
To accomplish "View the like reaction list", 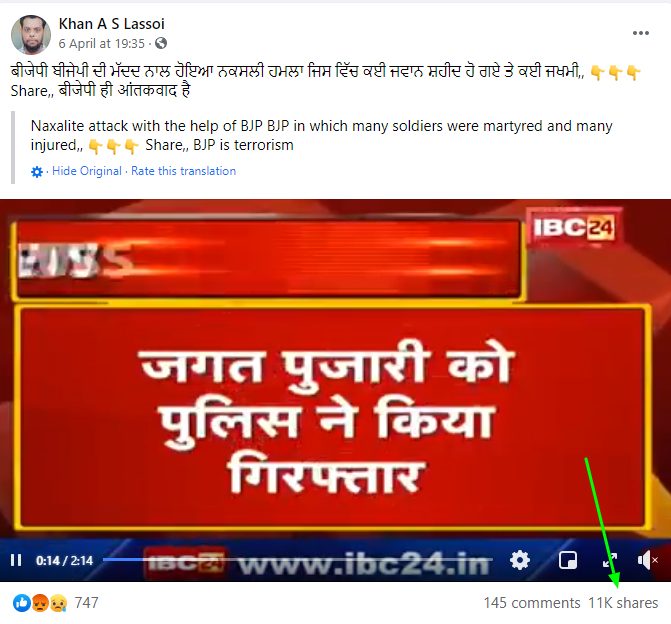I will click(x=21, y=603).
